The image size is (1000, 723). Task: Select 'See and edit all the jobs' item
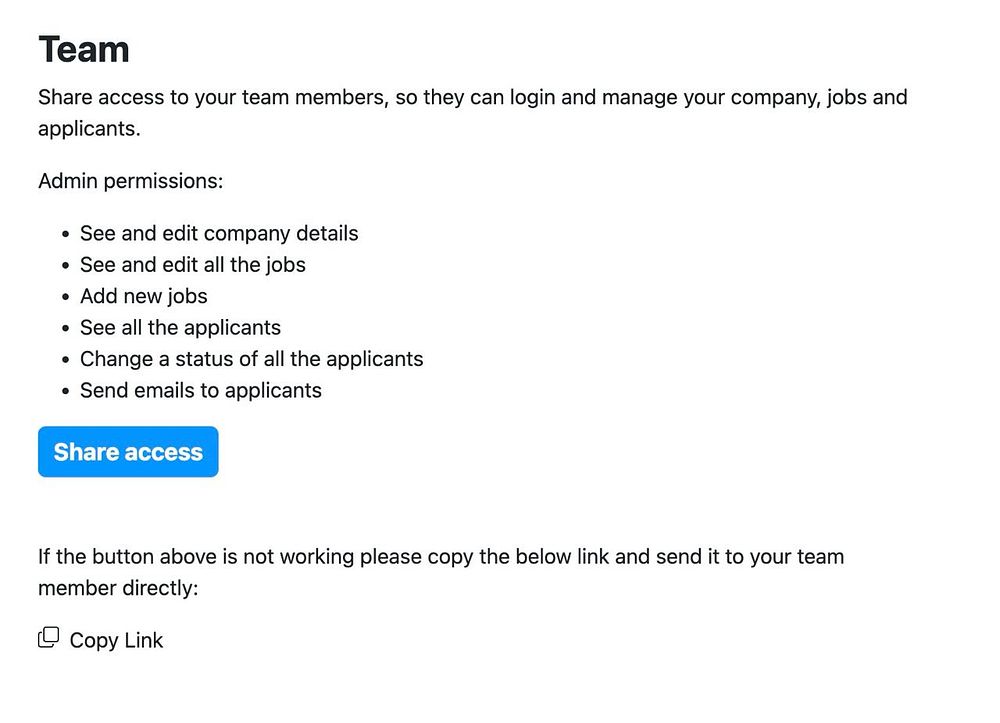[193, 265]
